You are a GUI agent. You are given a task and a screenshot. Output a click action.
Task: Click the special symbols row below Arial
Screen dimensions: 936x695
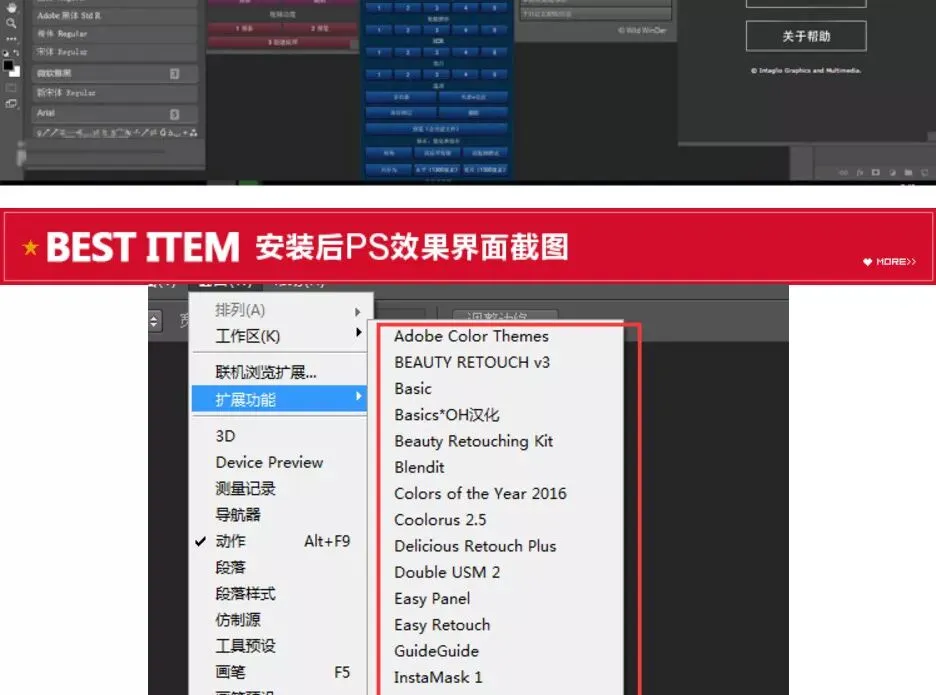[x=117, y=133]
